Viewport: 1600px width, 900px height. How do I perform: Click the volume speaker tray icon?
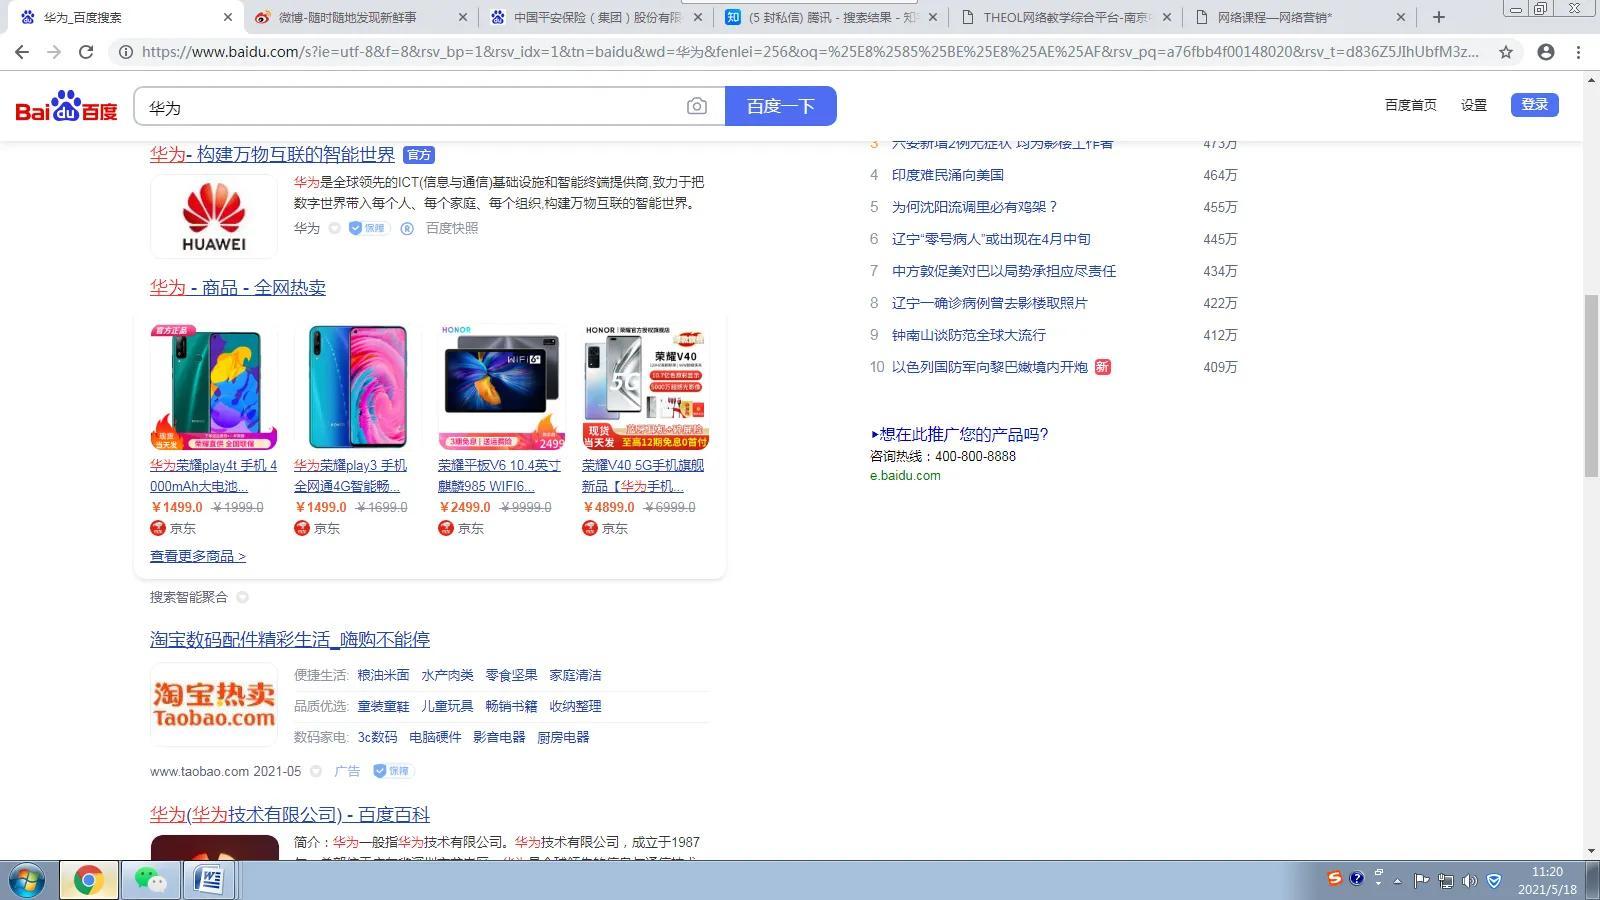point(1469,880)
